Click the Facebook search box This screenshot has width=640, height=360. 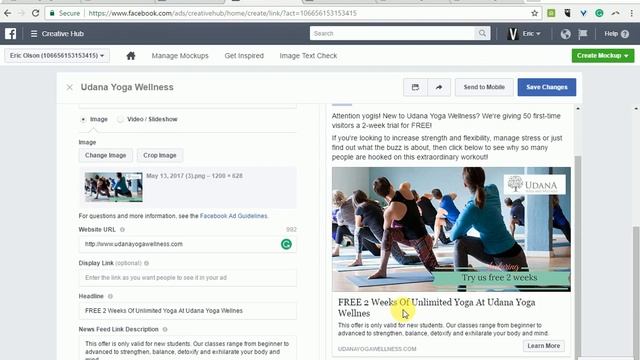click(x=392, y=33)
